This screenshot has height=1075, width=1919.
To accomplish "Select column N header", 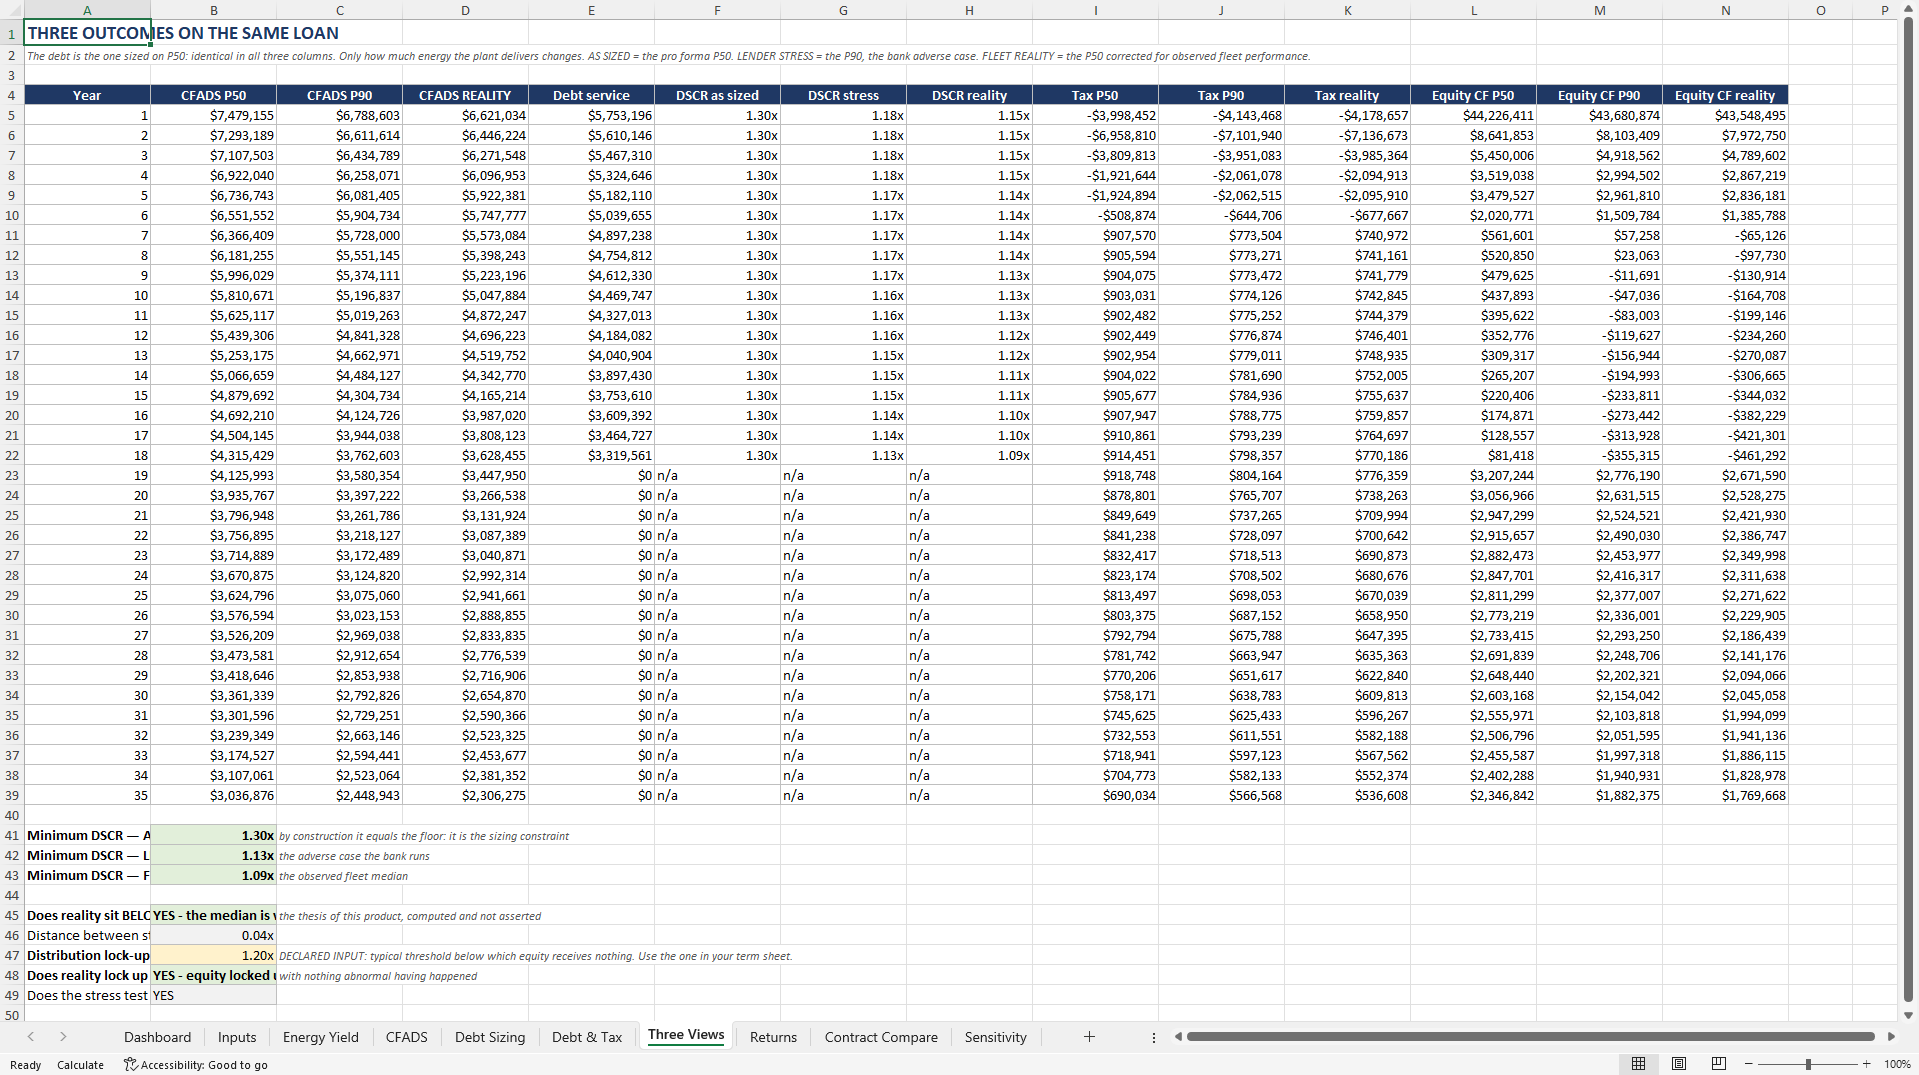I will [x=1725, y=10].
